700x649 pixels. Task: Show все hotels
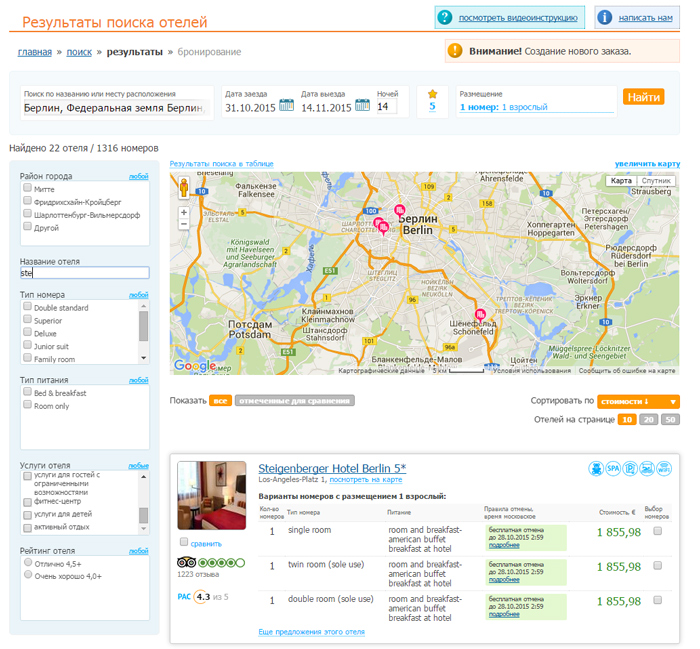tap(221, 401)
